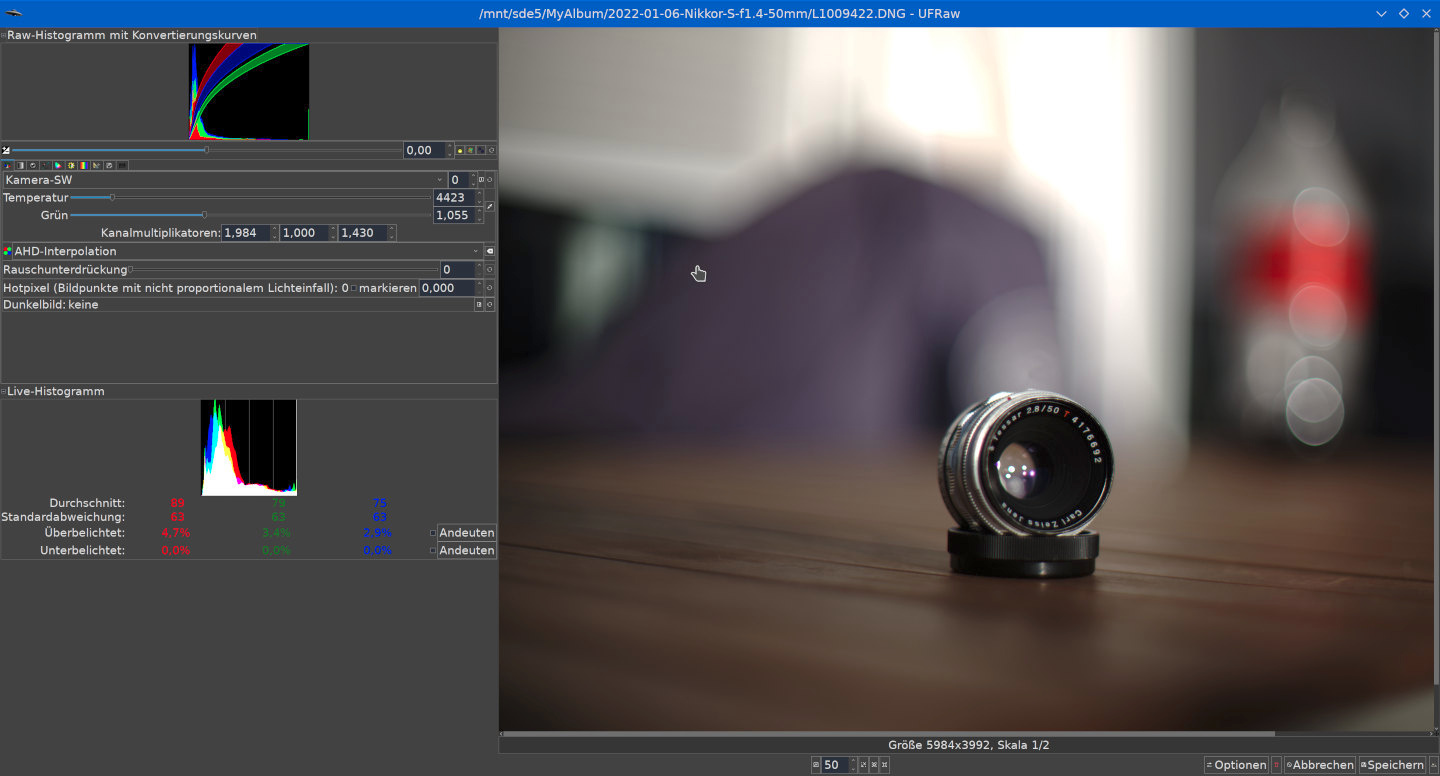Viewport: 1440px width, 776px height.
Task: Click the delete icon beside Optionen
Action: [1276, 765]
